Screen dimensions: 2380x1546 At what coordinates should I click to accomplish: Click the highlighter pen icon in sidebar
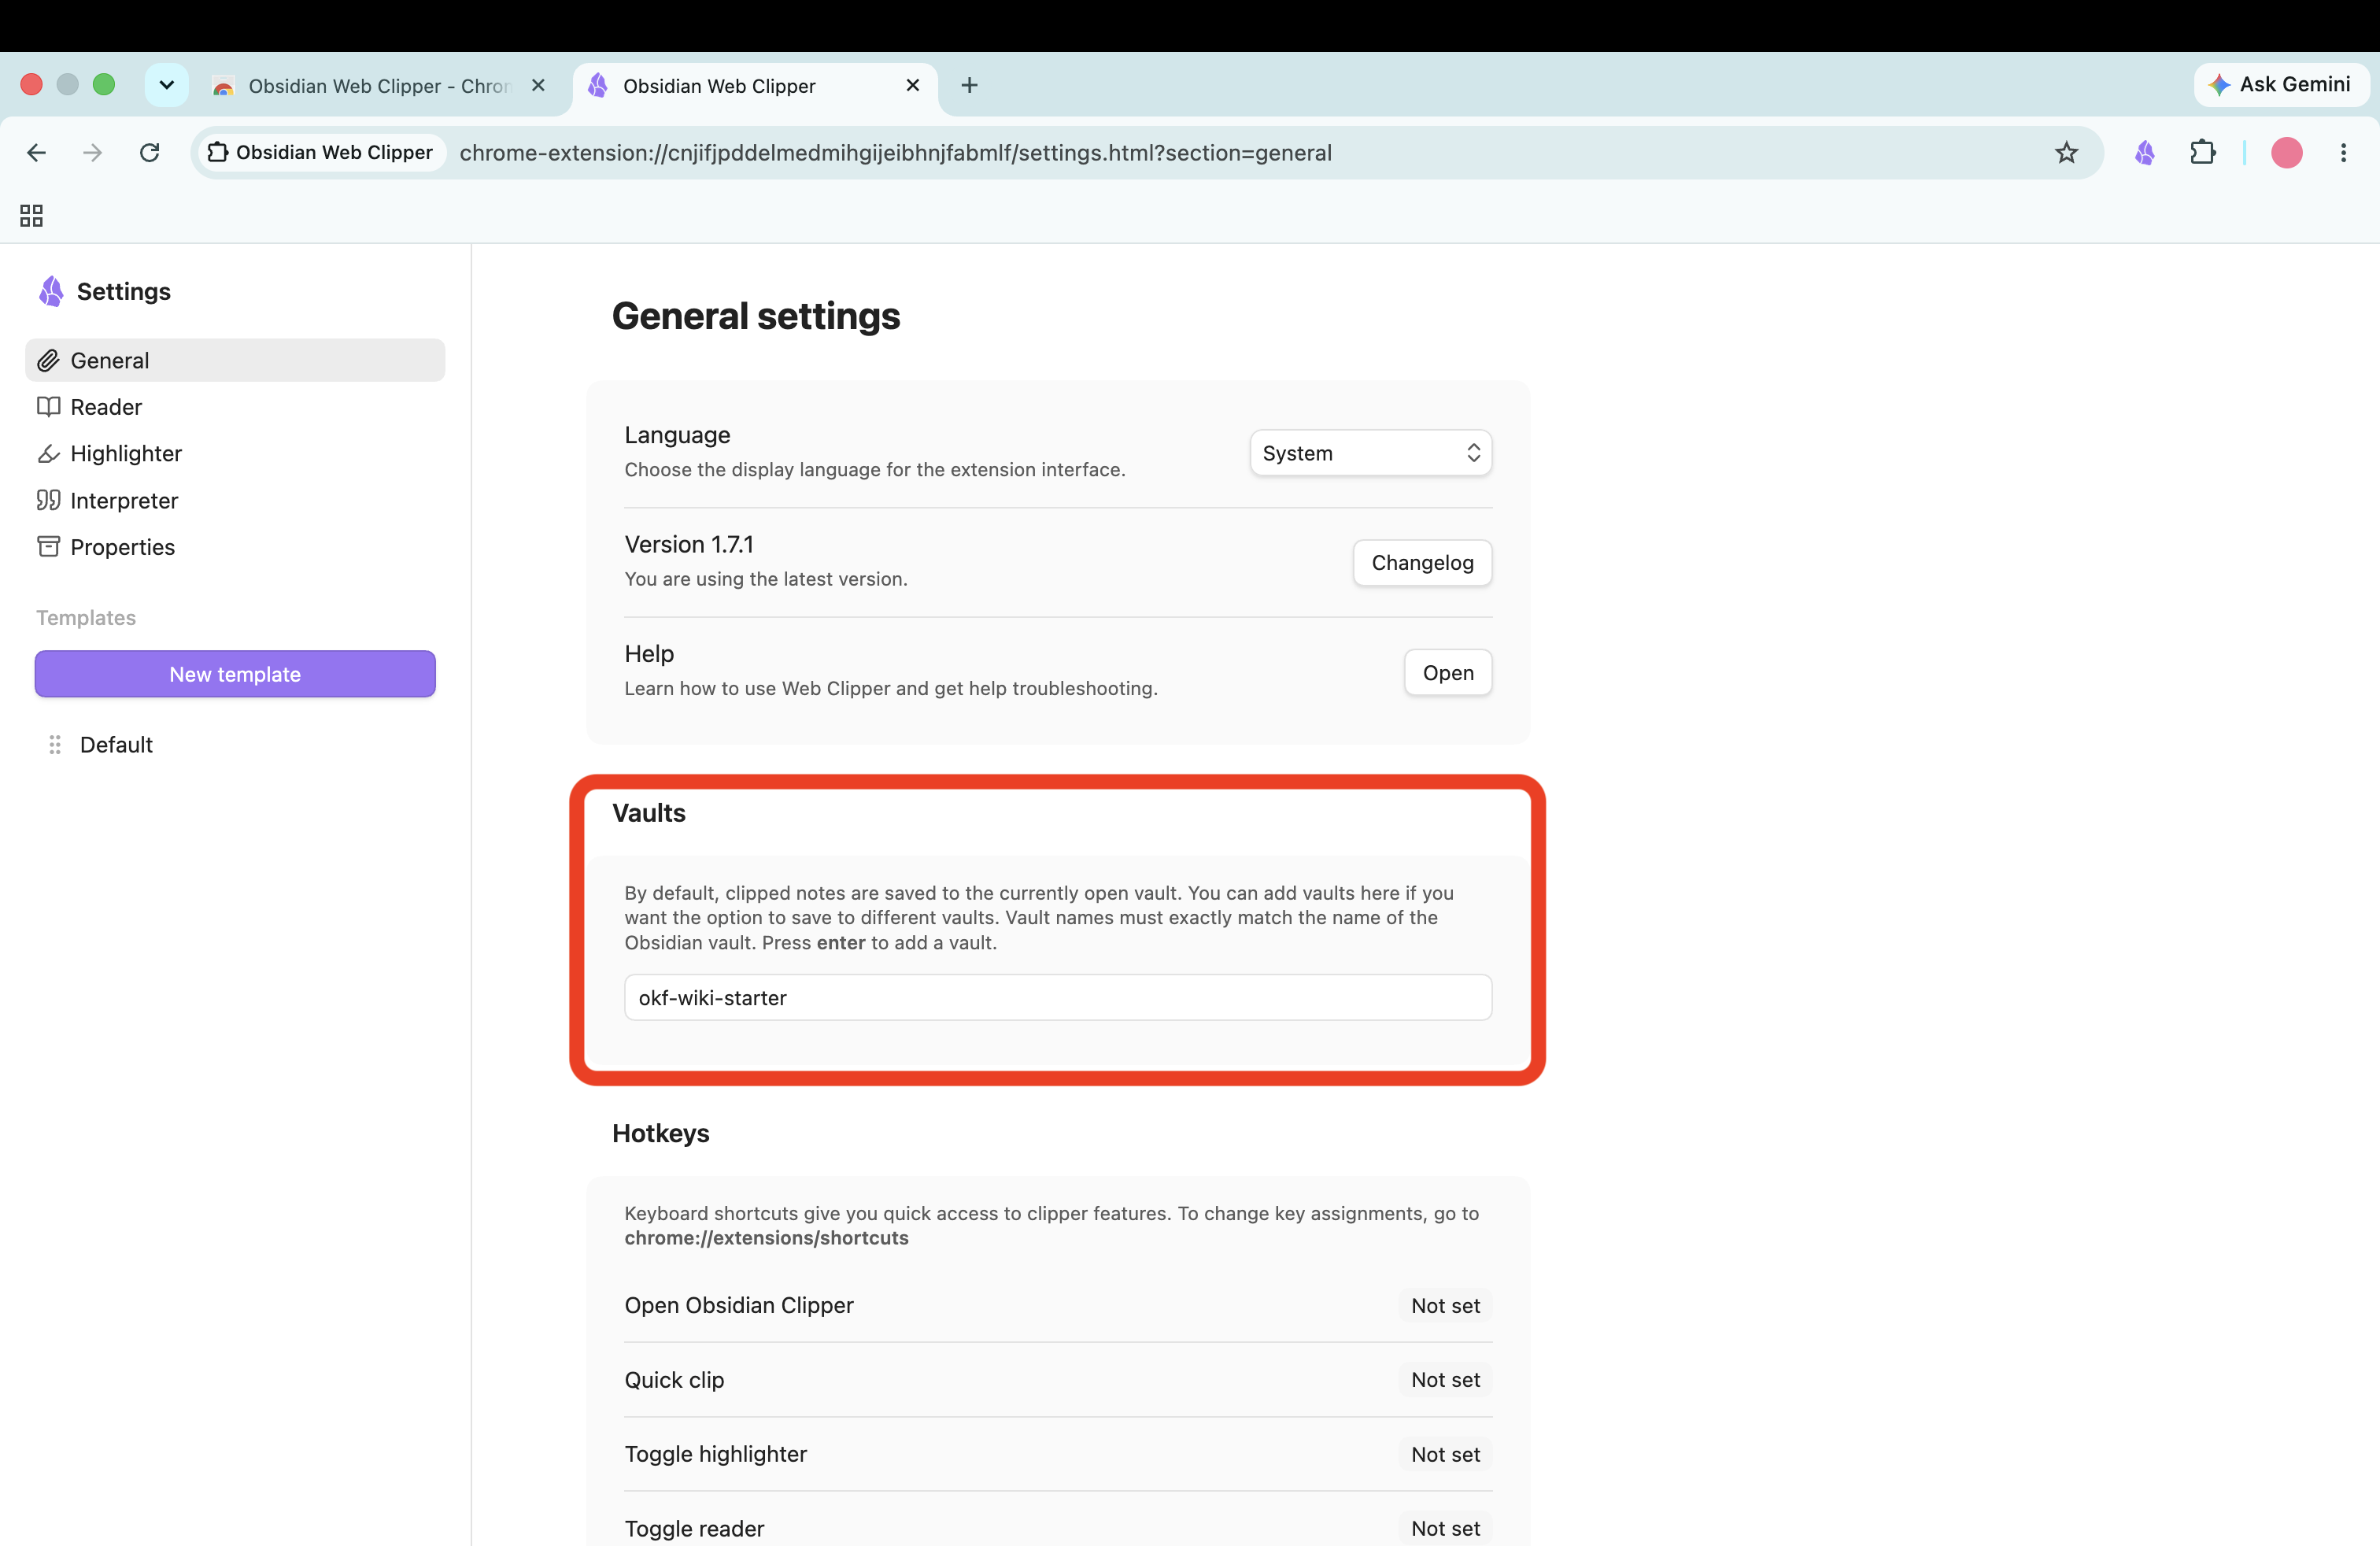coord(48,454)
